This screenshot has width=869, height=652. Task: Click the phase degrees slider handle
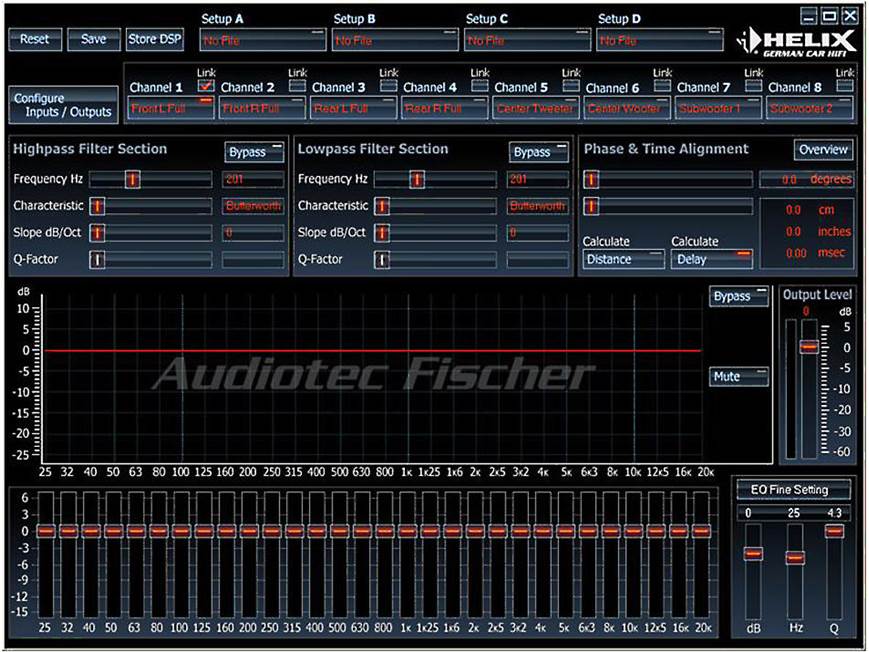coord(591,179)
